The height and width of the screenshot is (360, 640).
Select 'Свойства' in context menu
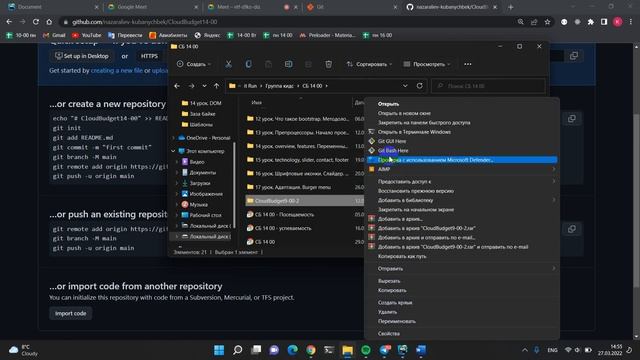(389, 333)
